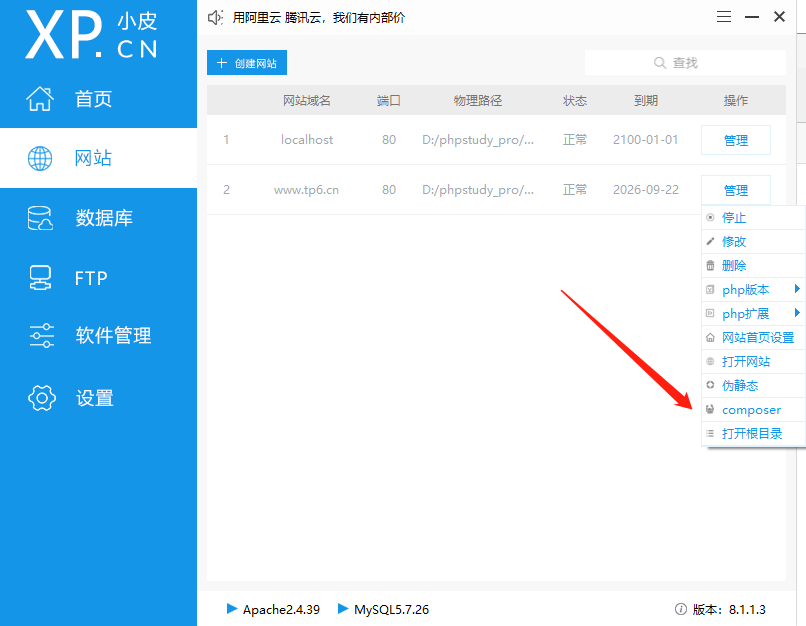The width and height of the screenshot is (806, 626).
Task: Click the 2026-09-22 expiry cell
Action: coord(646,190)
